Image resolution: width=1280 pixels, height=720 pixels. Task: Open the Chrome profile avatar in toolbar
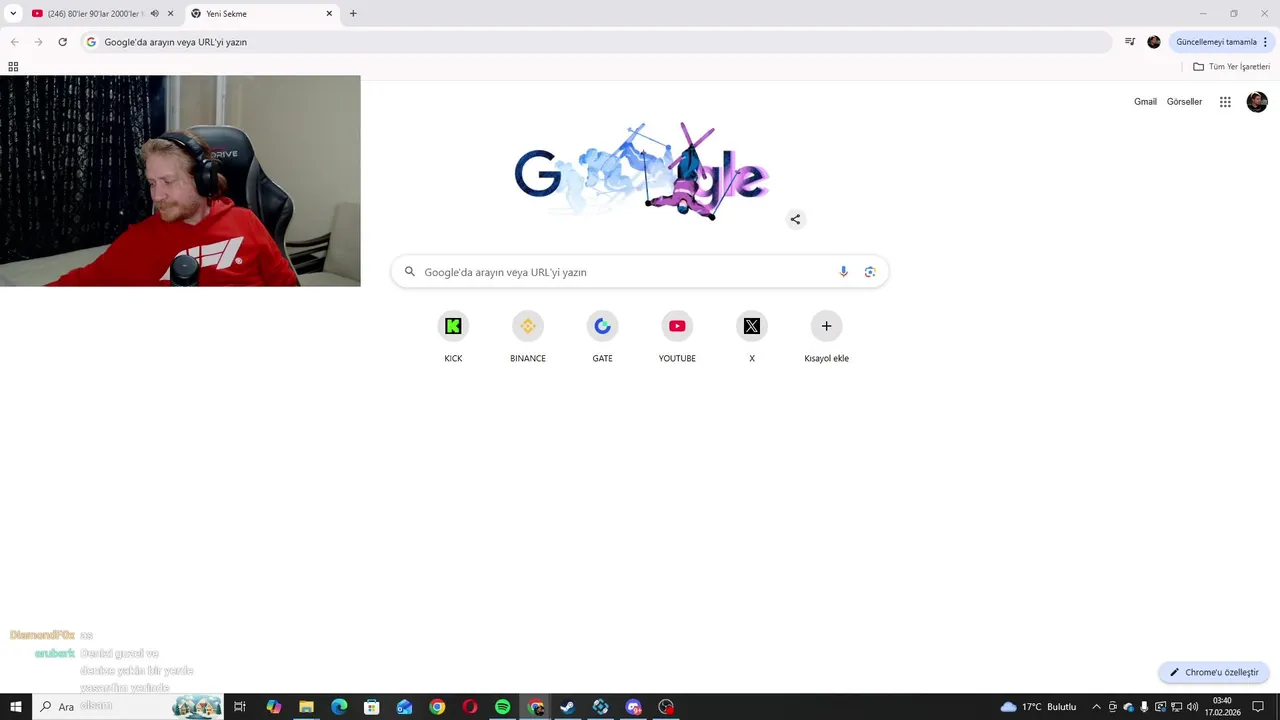pyautogui.click(x=1153, y=42)
